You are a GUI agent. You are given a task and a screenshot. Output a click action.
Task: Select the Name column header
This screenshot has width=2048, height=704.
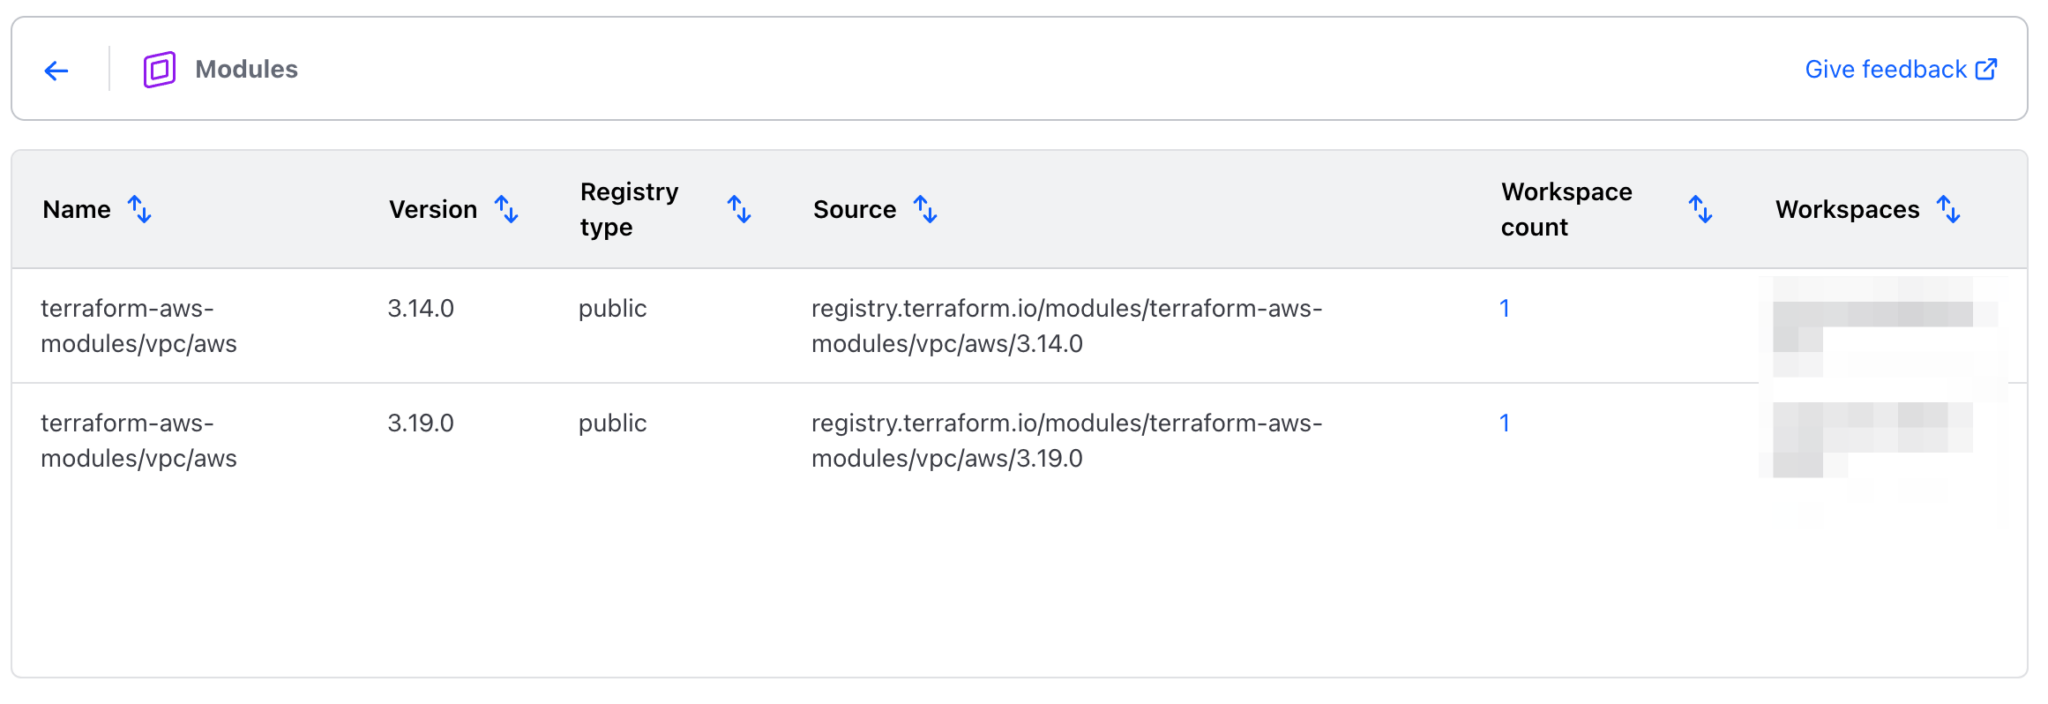point(76,210)
